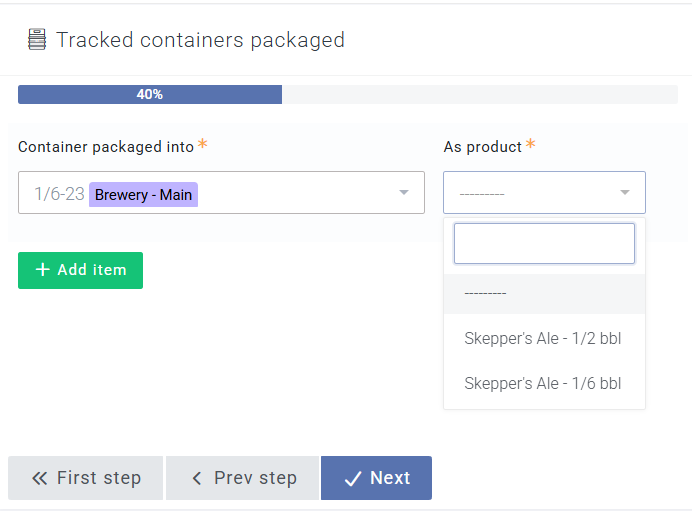The height and width of the screenshot is (511, 692).
Task: Click the Add item button
Action: [x=80, y=270]
